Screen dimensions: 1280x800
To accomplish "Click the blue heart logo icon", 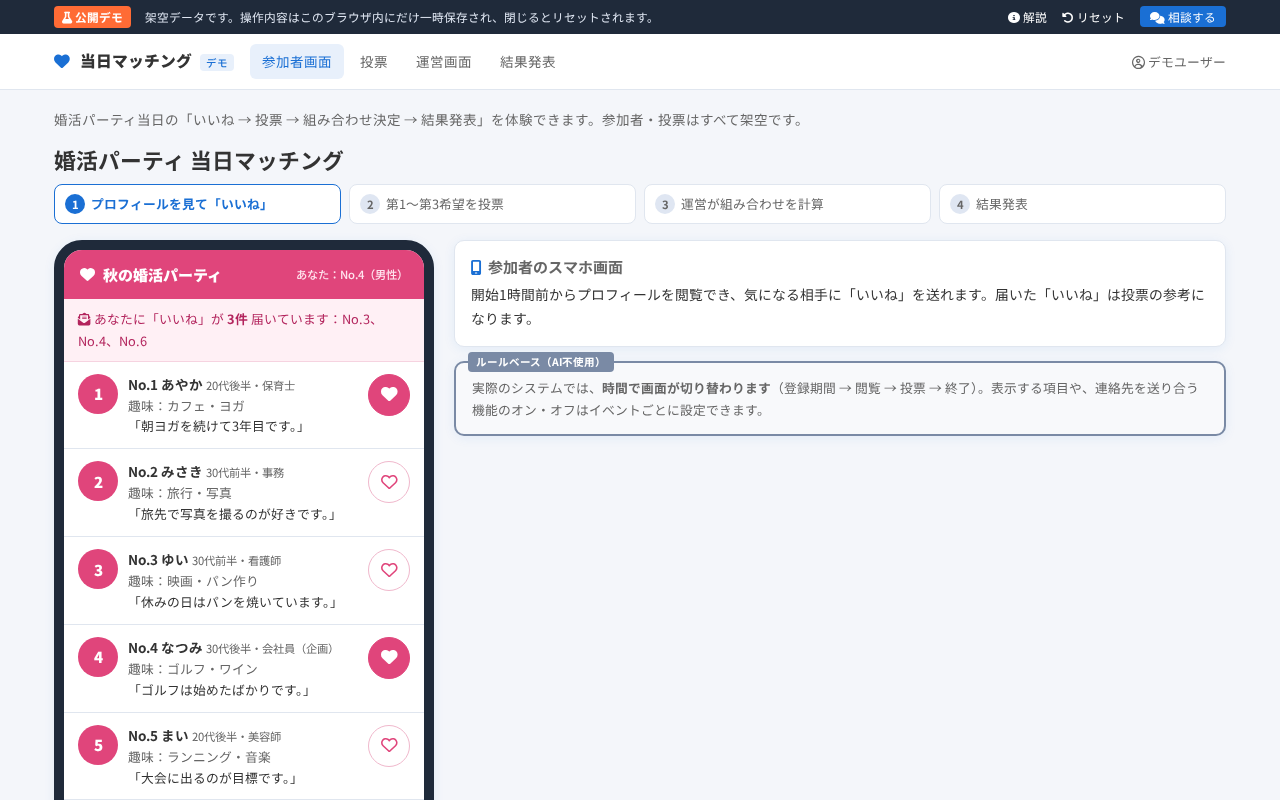I will [62, 62].
